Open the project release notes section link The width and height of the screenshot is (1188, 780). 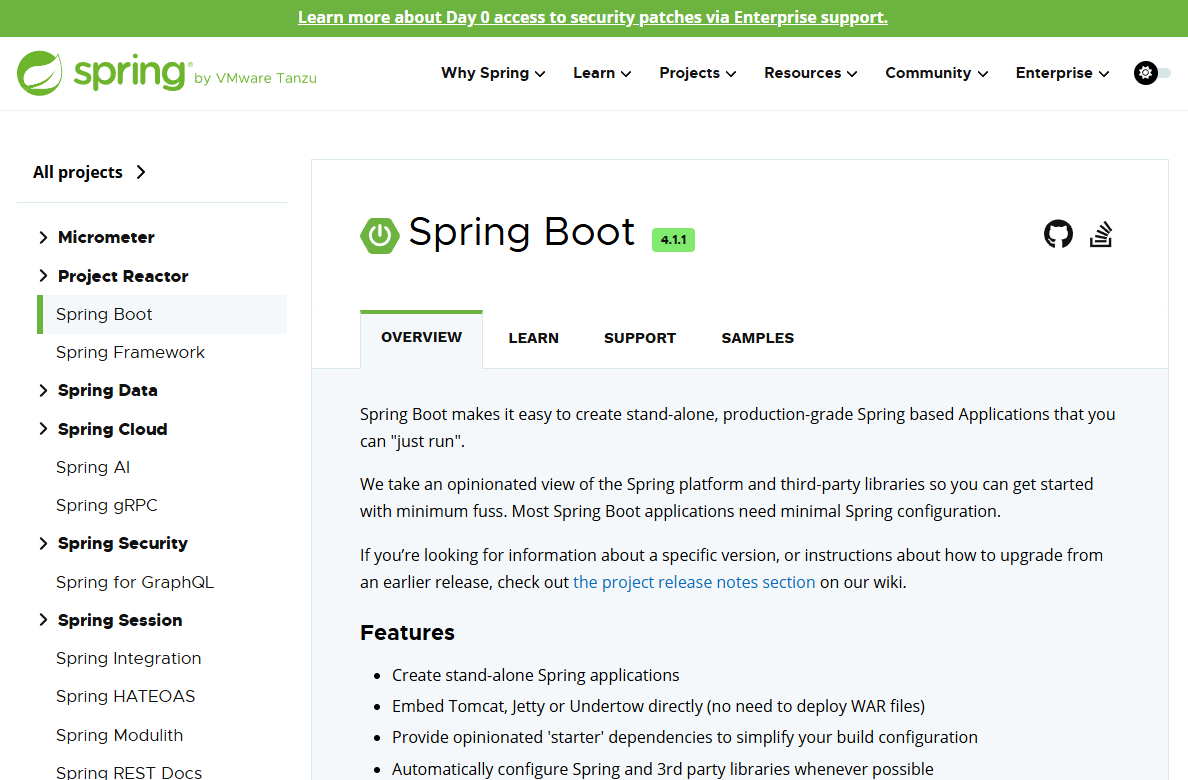pos(694,582)
